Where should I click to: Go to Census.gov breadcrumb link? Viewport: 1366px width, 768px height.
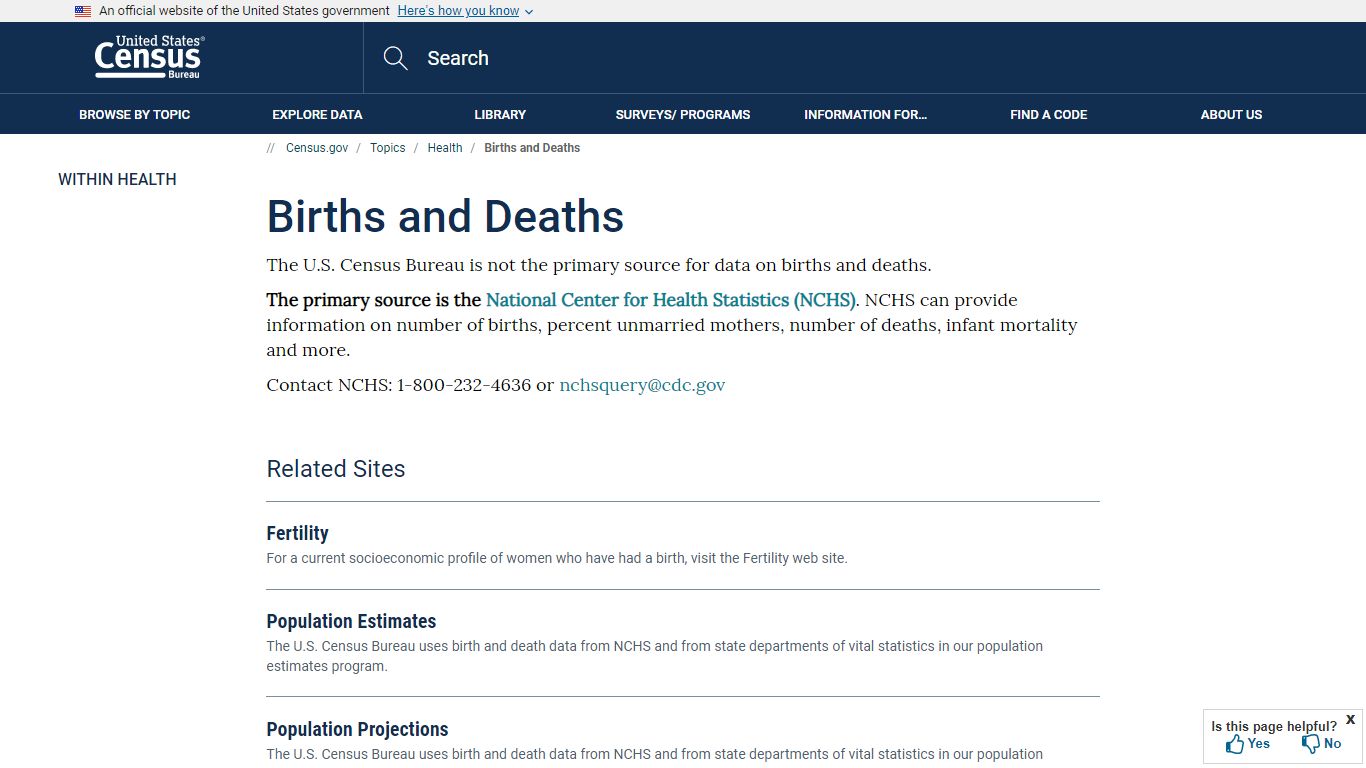click(x=317, y=148)
